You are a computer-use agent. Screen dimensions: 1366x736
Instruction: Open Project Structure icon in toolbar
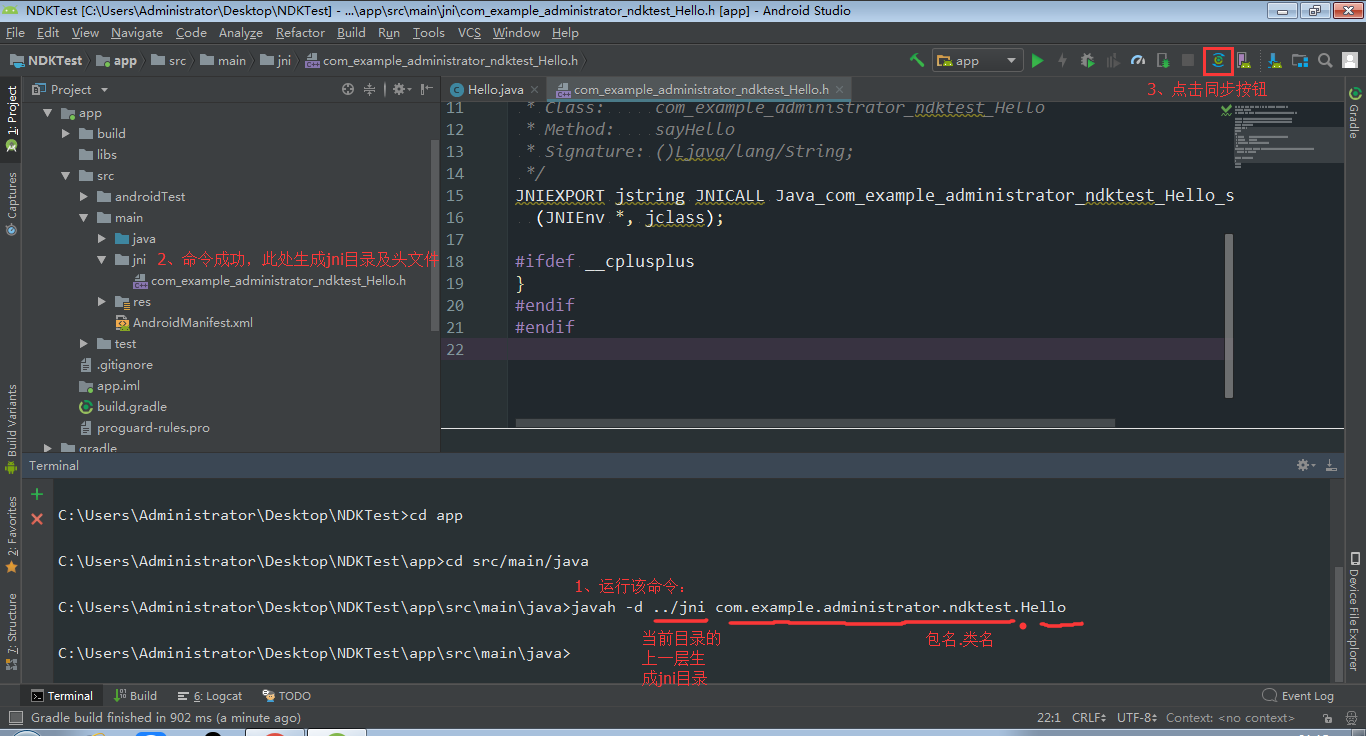1300,60
